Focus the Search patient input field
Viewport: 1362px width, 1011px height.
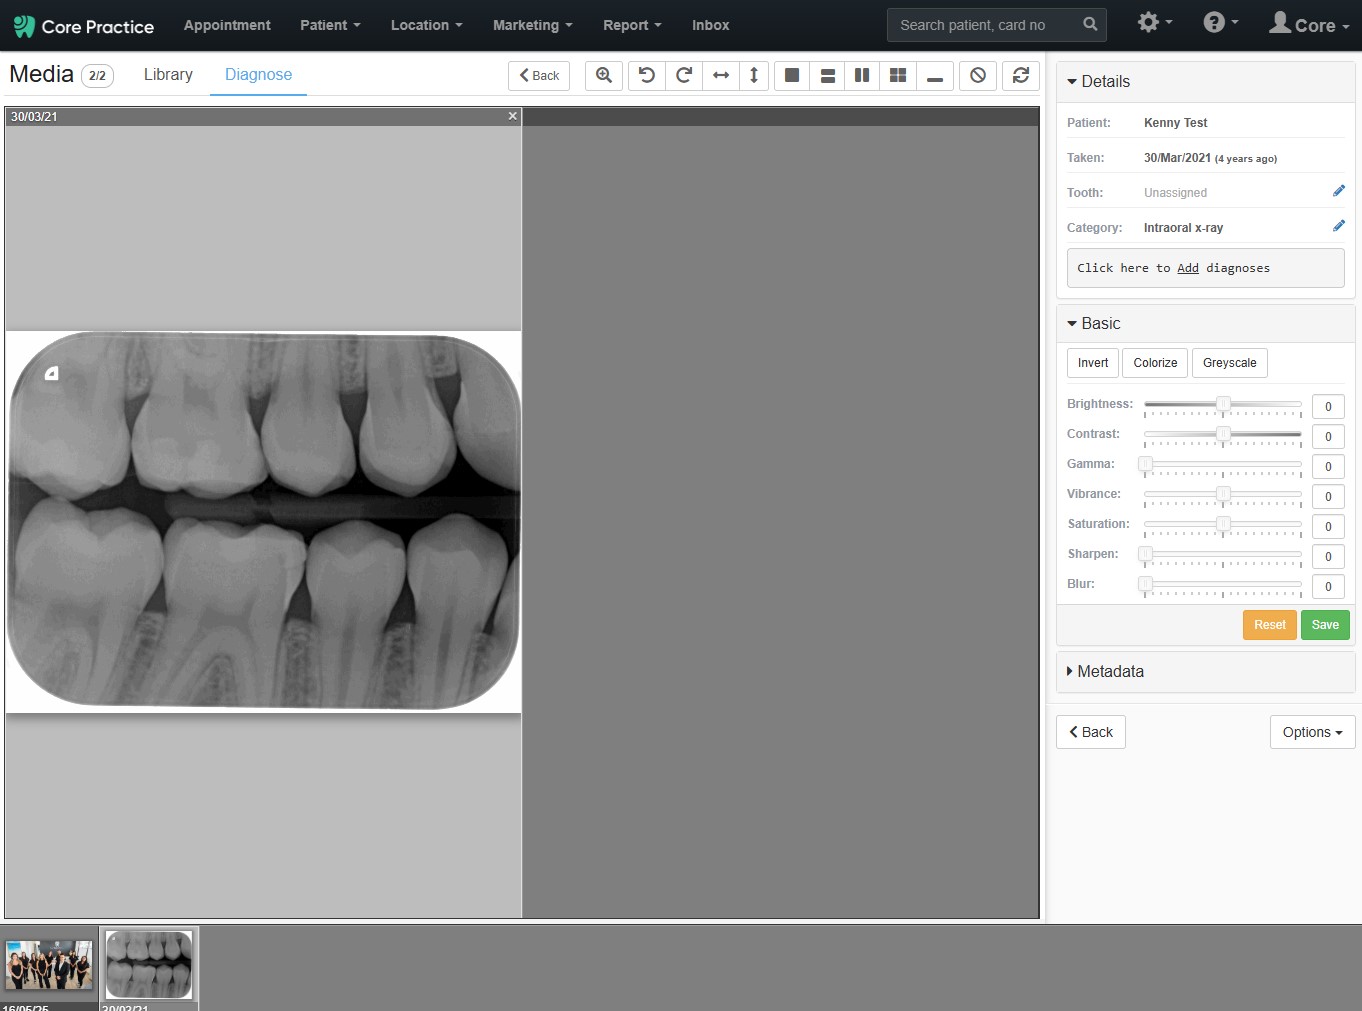tap(984, 25)
